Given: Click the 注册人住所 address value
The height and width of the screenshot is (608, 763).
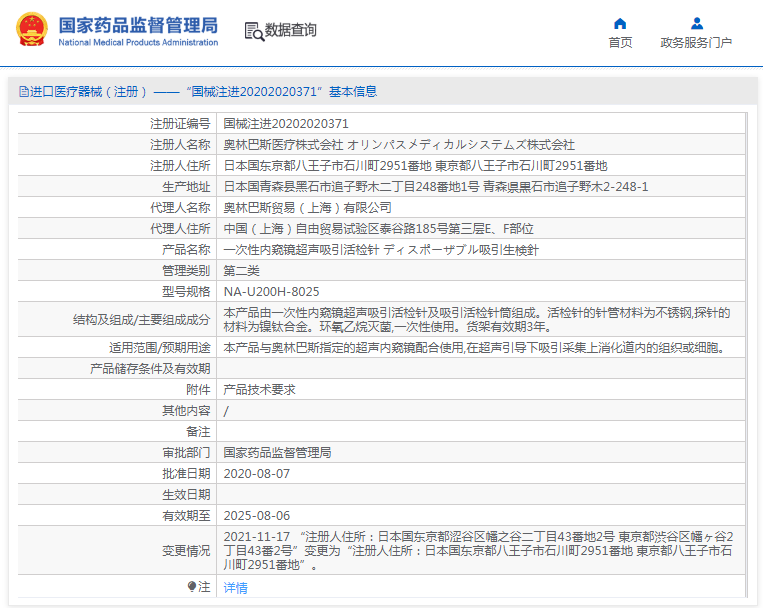Looking at the screenshot, I should [x=416, y=166].
